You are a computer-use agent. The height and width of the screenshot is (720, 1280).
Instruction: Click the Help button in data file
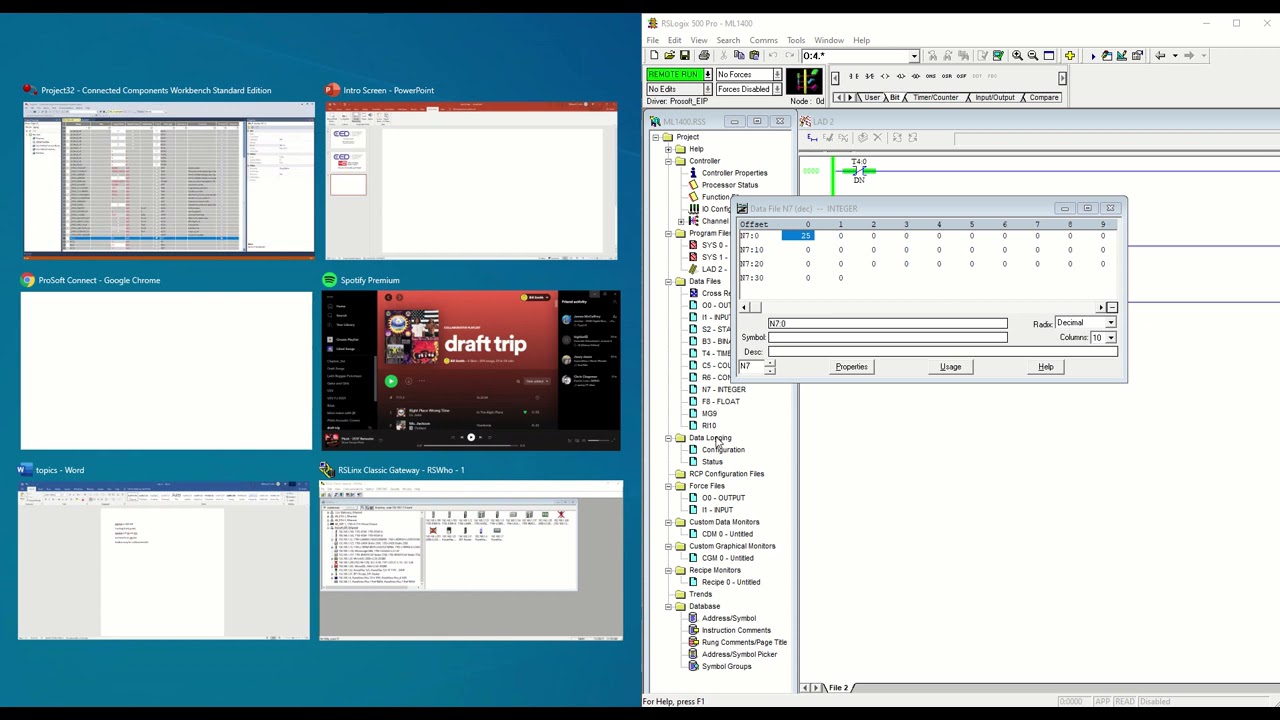(x=1045, y=367)
